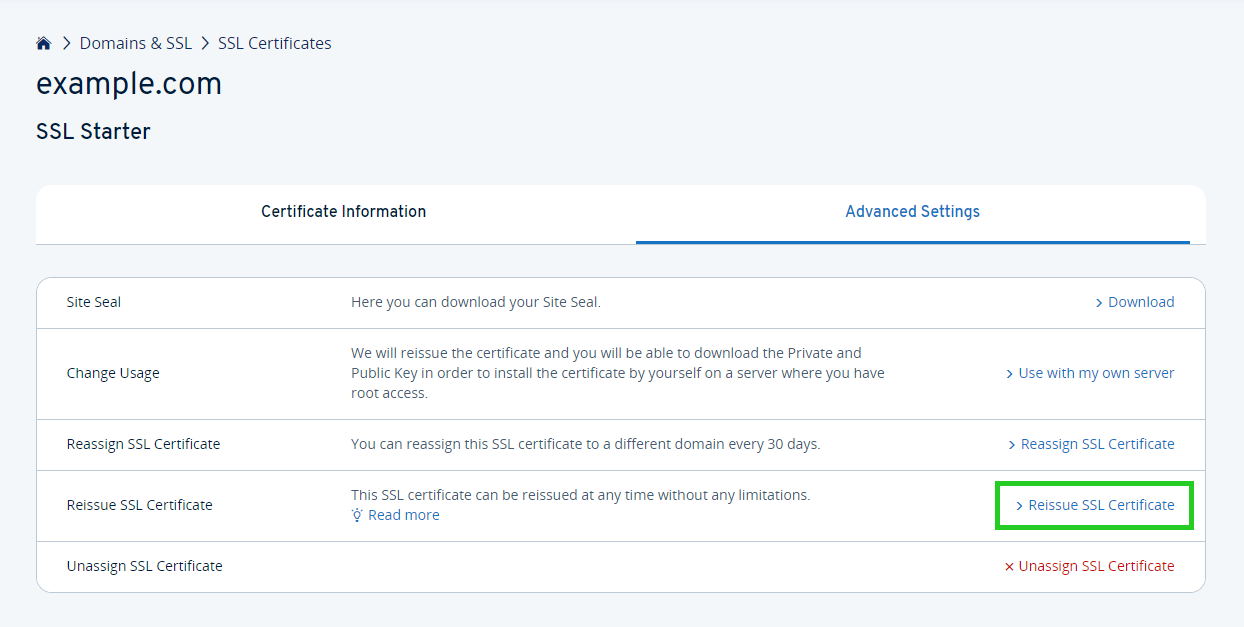Click the Site Seal row label
The height and width of the screenshot is (627, 1244).
[x=94, y=302]
